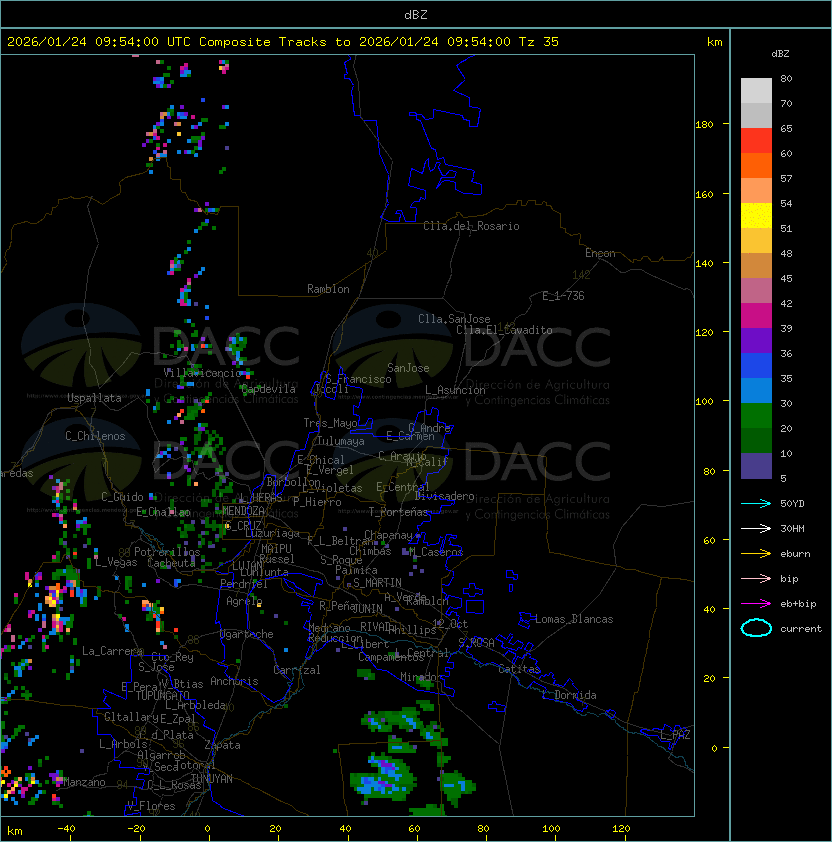Select the Clla.del_Rosario map label
832x842 pixels.
click(x=471, y=226)
